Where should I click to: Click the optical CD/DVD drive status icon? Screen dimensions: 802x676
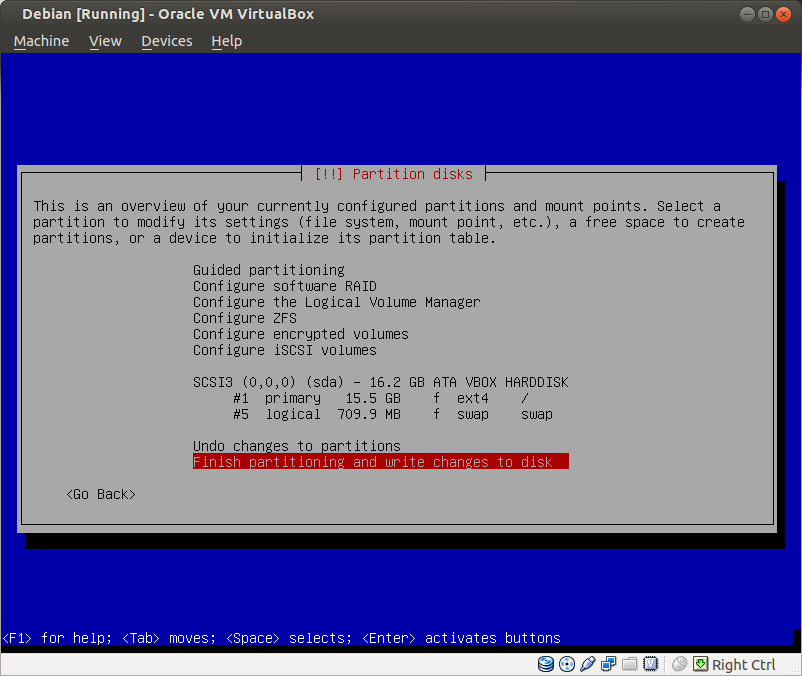[x=567, y=664]
